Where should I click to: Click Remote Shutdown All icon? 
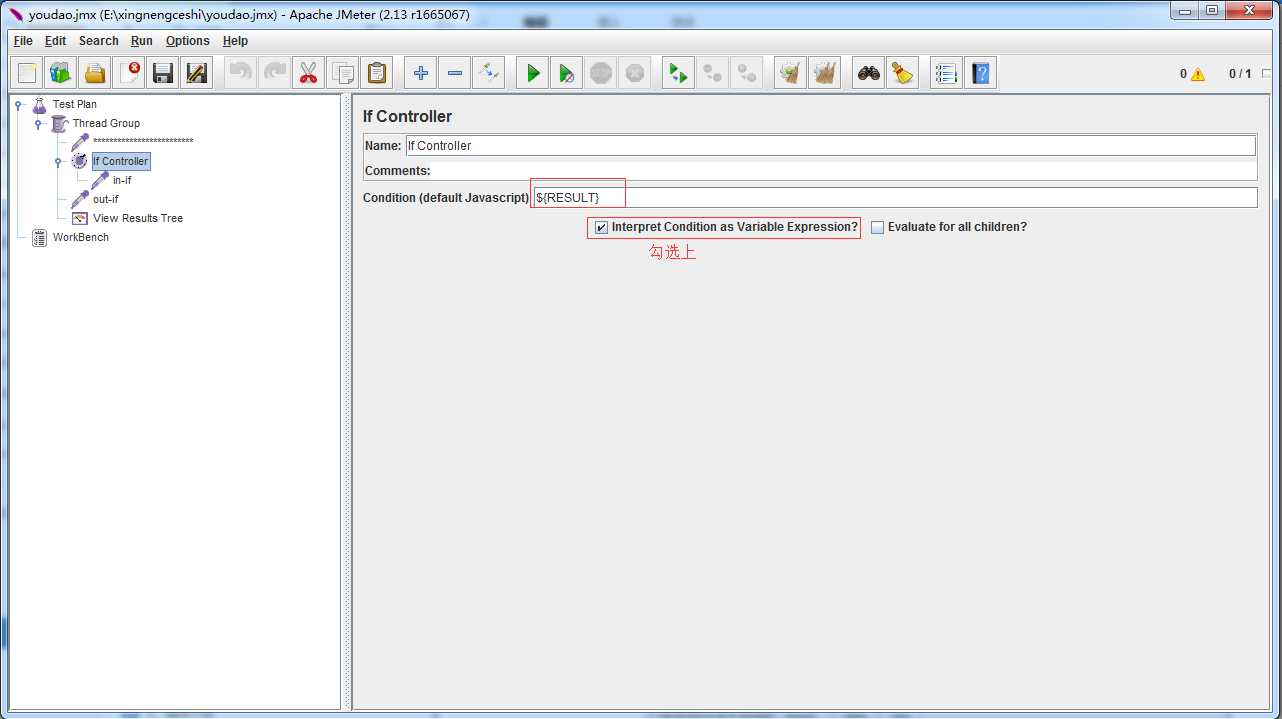(x=747, y=73)
